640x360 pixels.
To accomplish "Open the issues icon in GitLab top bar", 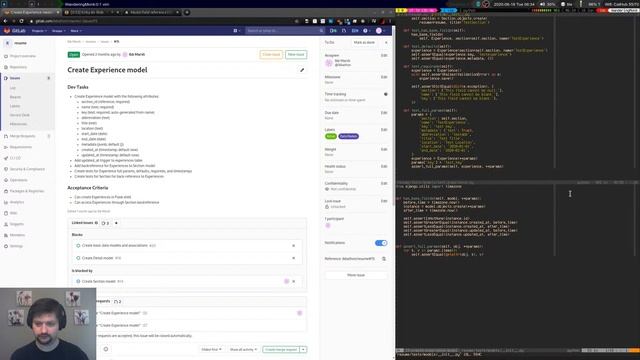I will (x=333, y=31).
